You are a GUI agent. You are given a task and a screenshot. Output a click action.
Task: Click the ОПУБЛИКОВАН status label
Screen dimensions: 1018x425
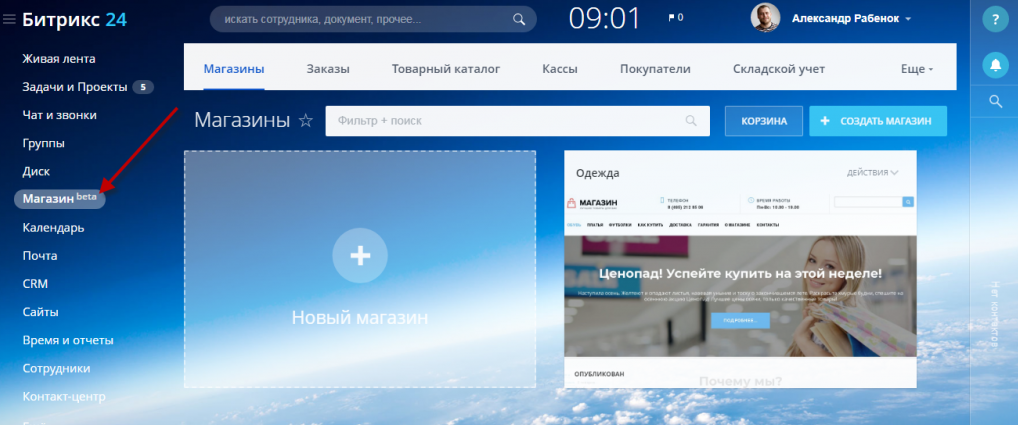(599, 374)
